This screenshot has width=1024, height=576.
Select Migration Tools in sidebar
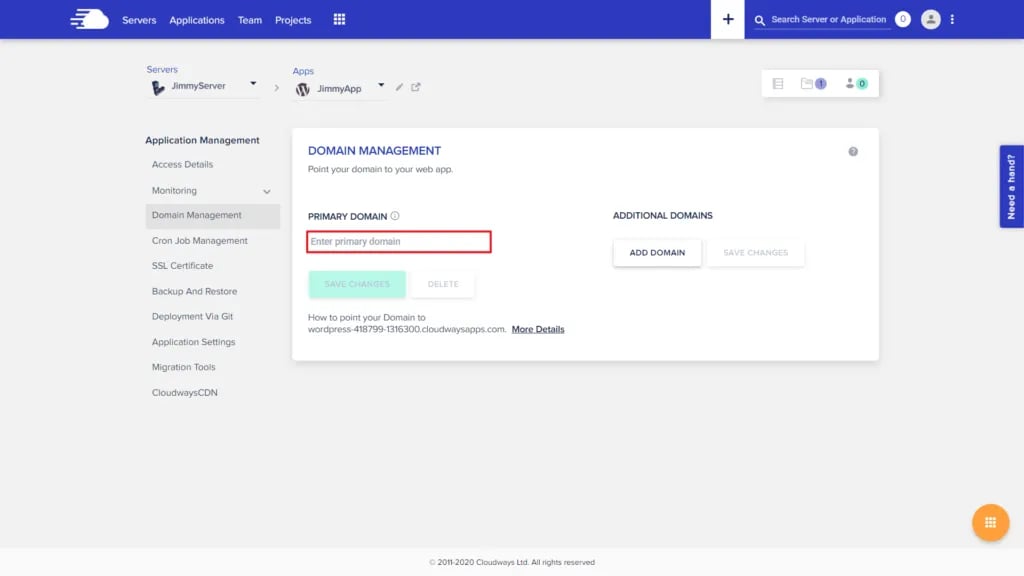point(184,367)
